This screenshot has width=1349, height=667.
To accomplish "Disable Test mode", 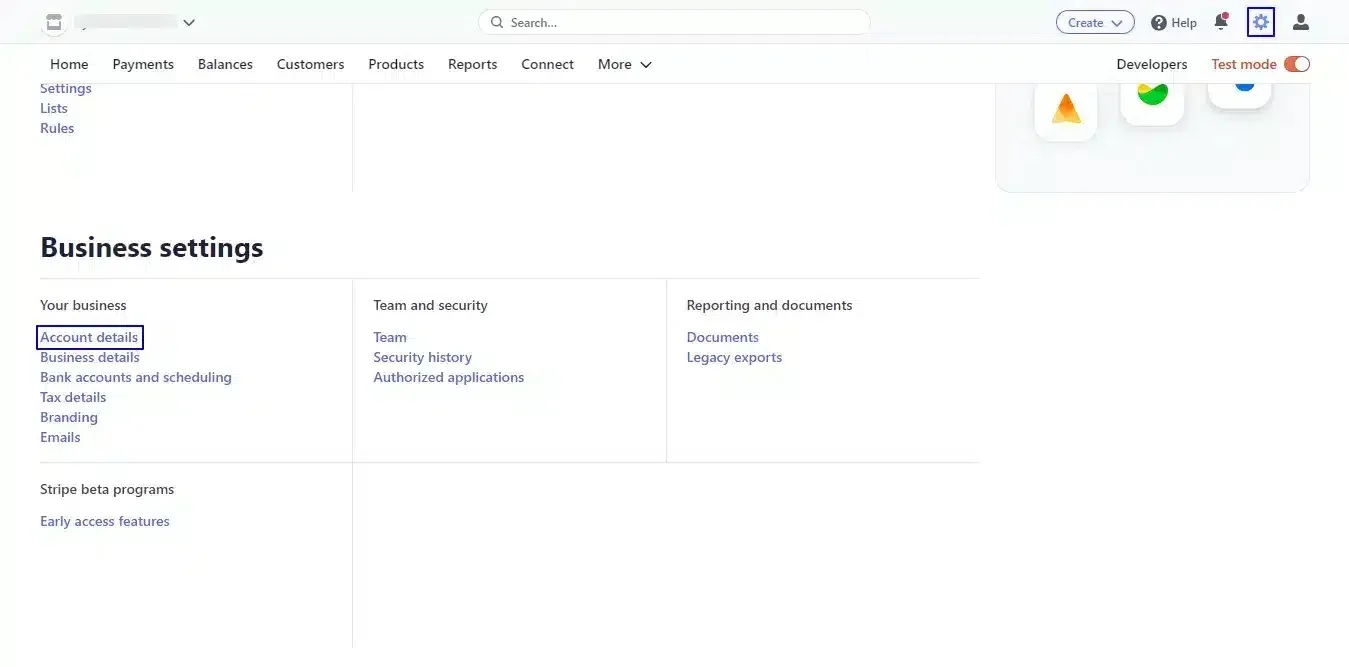I will (1296, 63).
